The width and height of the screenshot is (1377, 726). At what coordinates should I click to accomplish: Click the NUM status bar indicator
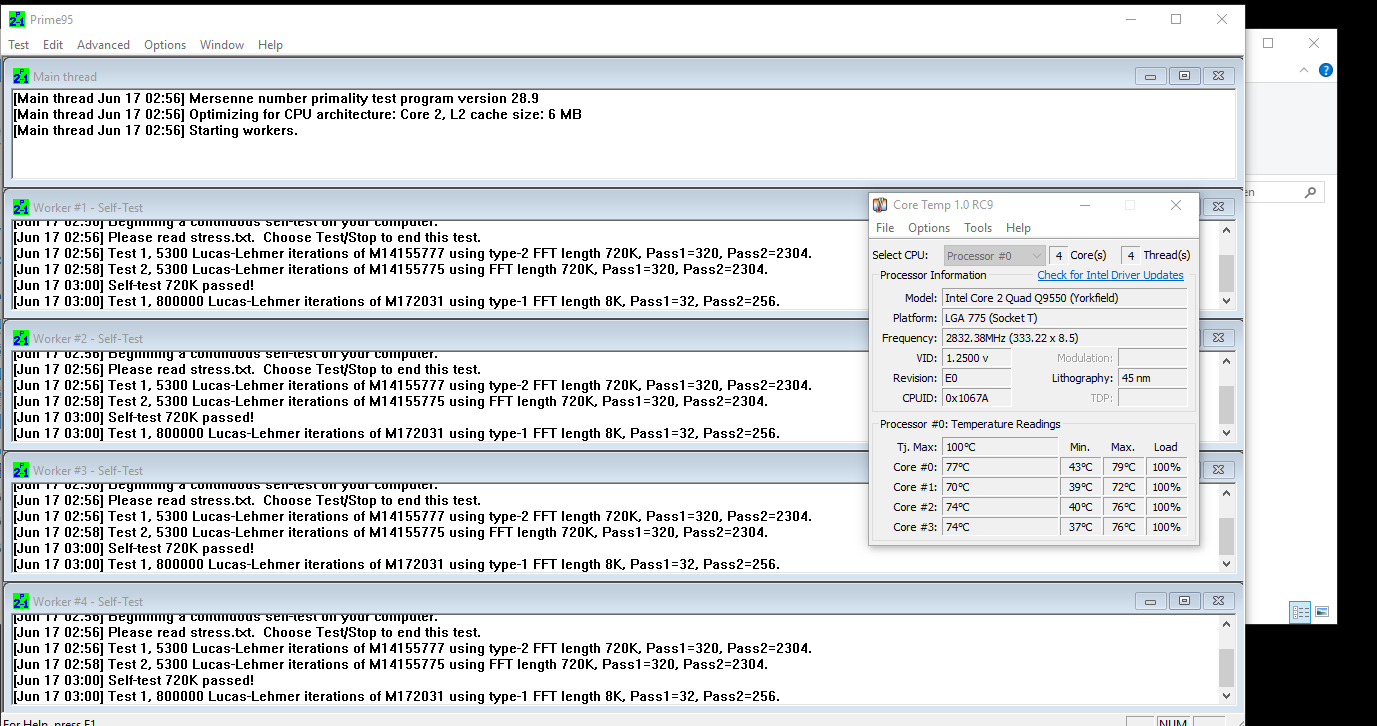click(x=1172, y=721)
